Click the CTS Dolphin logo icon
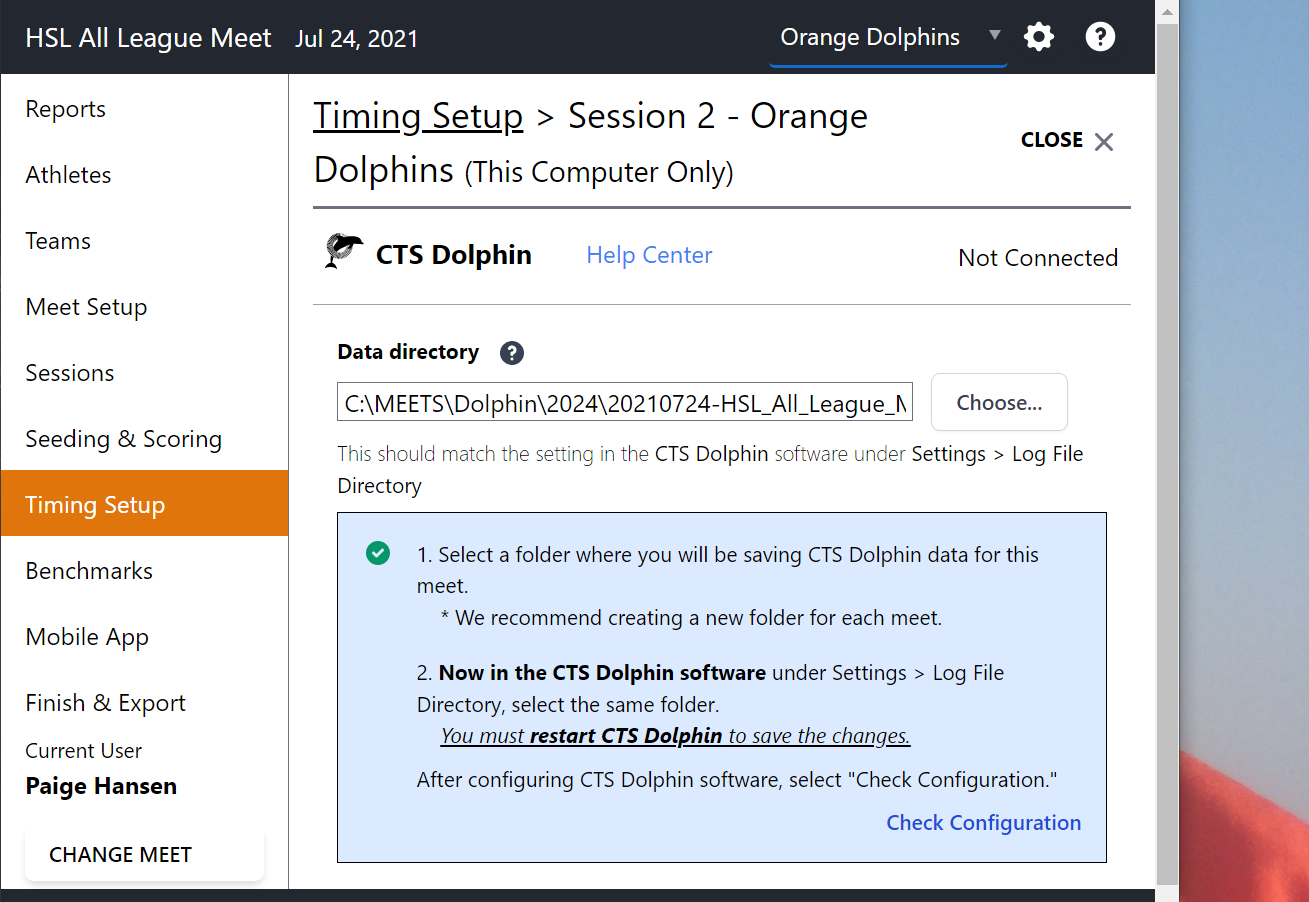Screen dimensions: 1309x902 [345, 252]
